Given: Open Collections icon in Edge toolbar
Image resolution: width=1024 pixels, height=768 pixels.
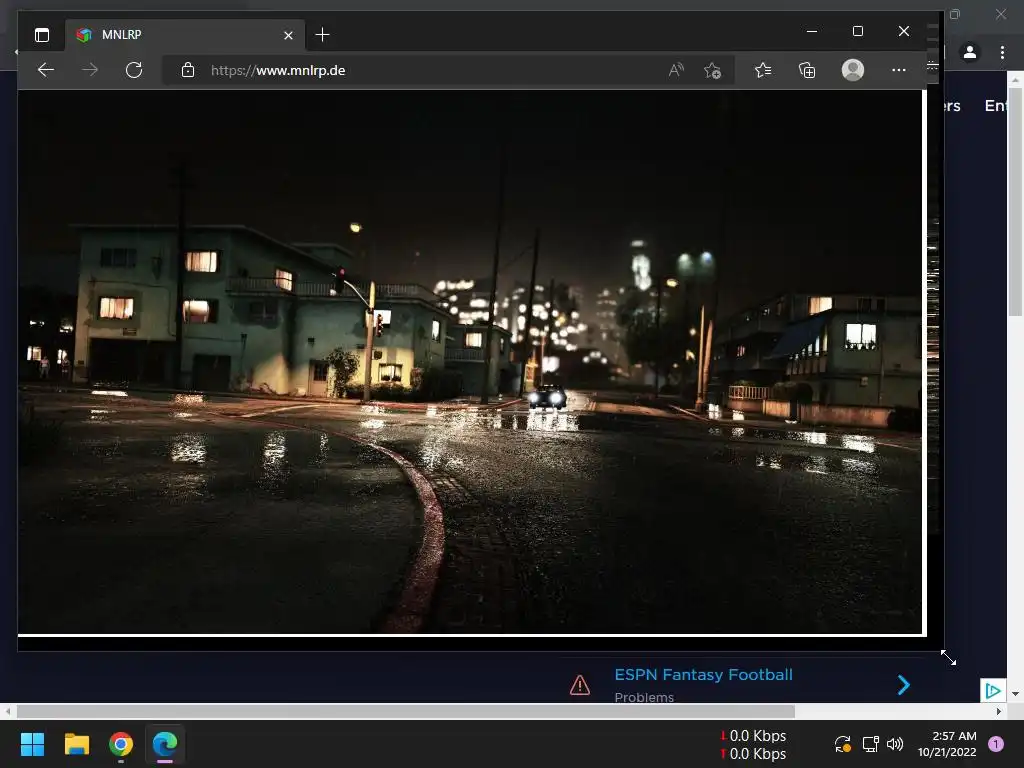Looking at the screenshot, I should 807,70.
